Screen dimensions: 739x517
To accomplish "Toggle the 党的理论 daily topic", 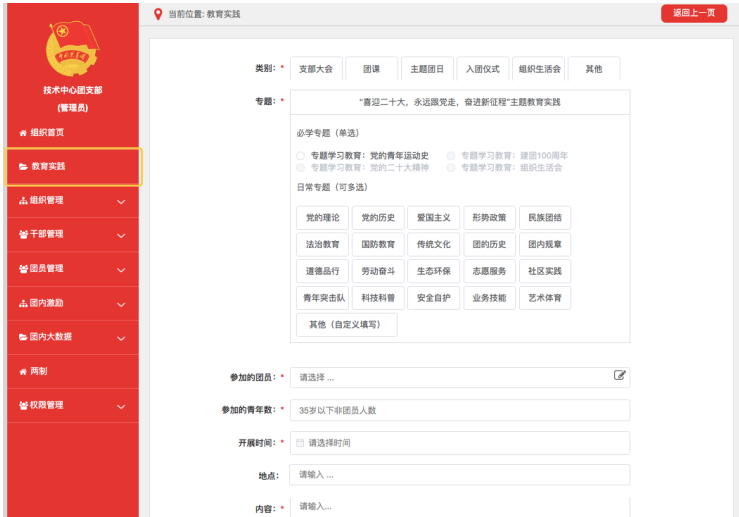I will tap(322, 218).
